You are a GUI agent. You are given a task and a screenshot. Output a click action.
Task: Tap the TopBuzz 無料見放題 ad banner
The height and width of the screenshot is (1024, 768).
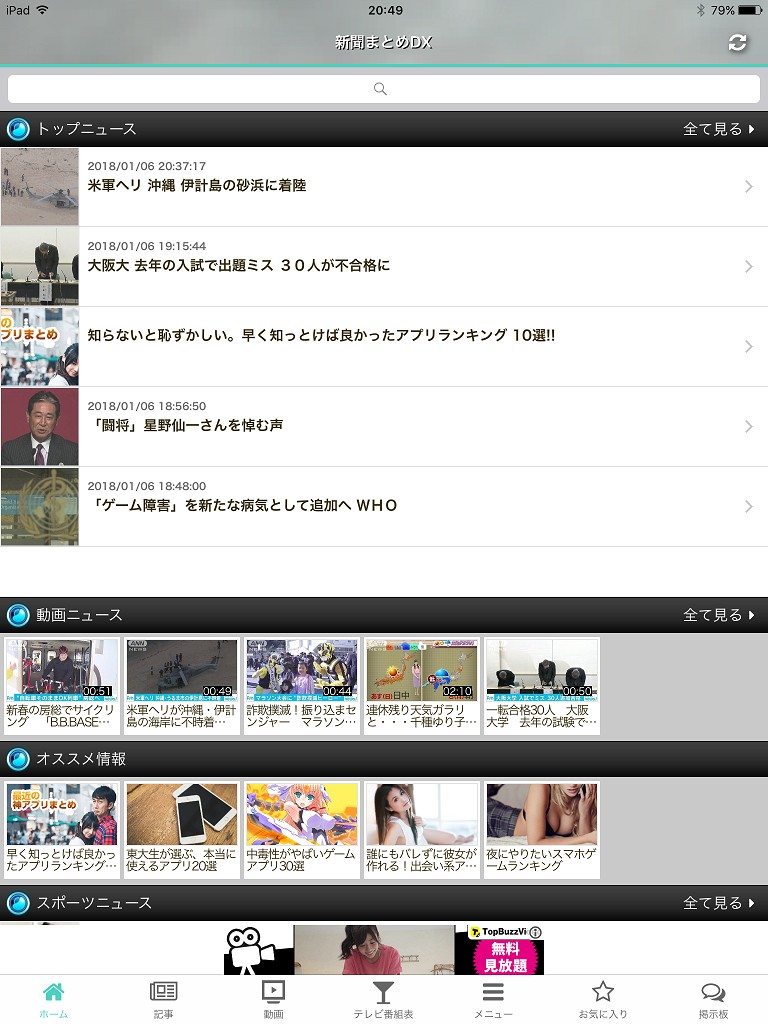coord(384,949)
